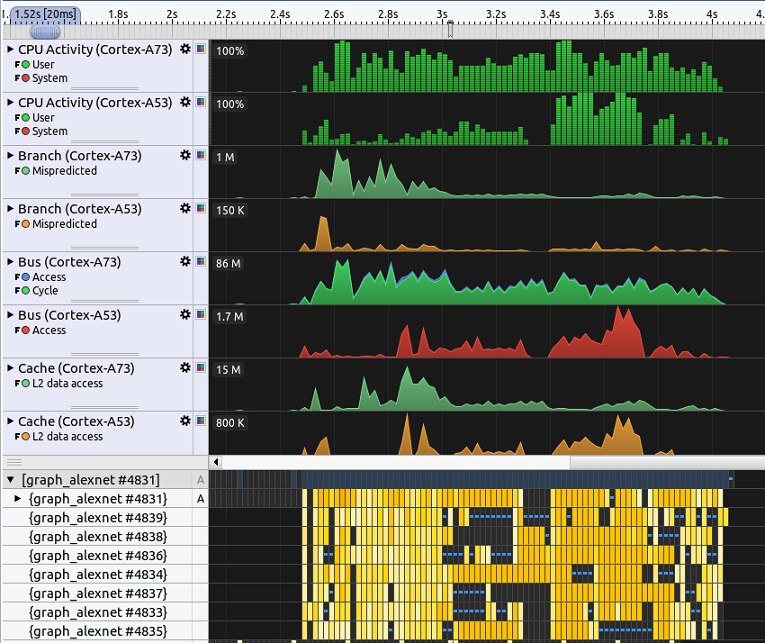Open chart type icon for Bus (Cortex-A53)
Image resolution: width=765 pixels, height=643 pixels.
201,315
